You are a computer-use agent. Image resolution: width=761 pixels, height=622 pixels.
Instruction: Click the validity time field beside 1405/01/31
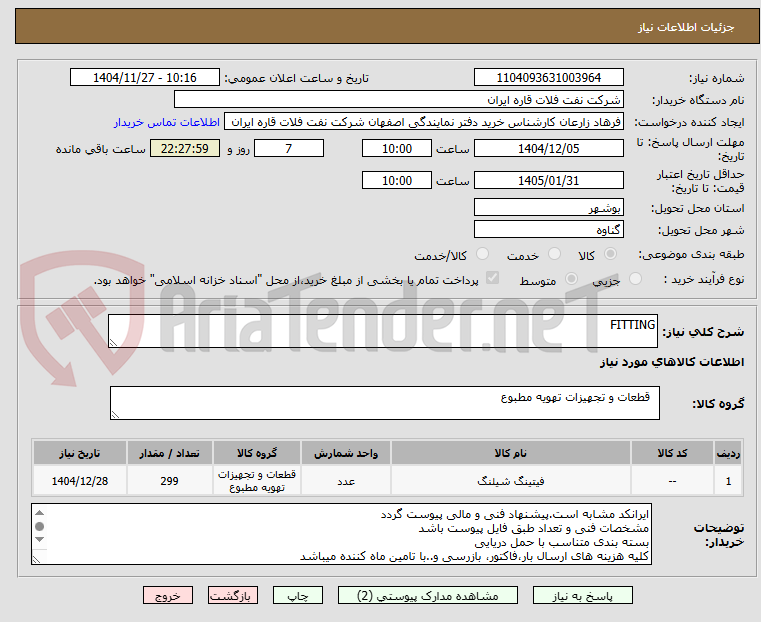point(397,180)
